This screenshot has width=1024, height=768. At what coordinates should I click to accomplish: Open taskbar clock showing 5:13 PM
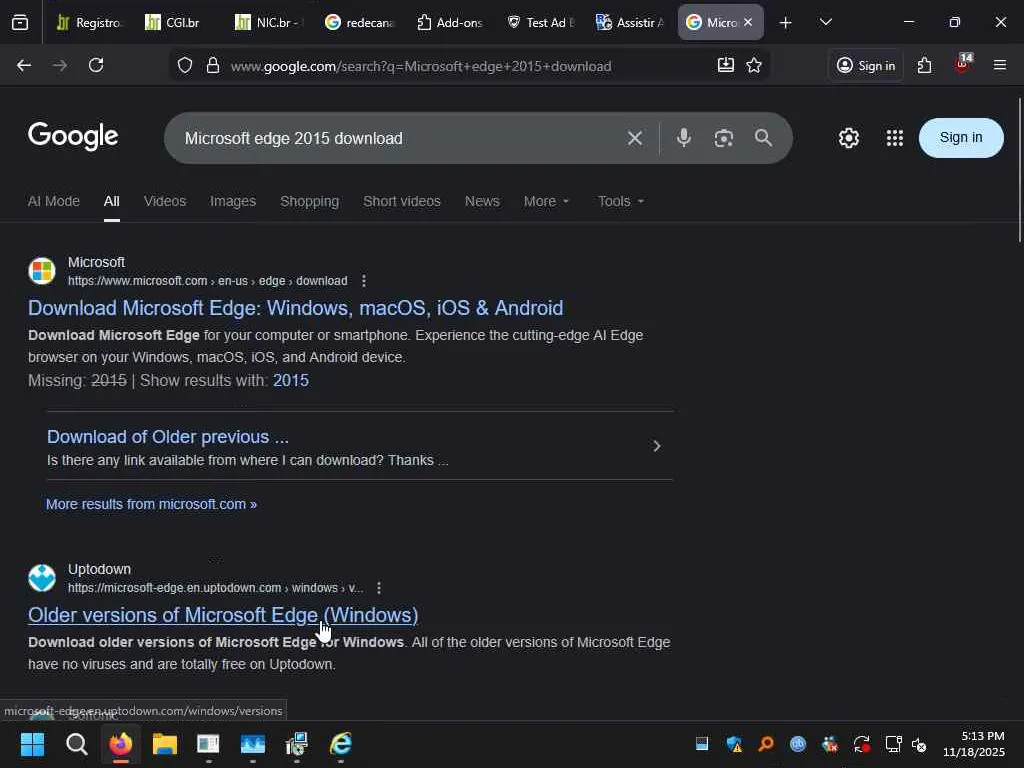click(973, 744)
